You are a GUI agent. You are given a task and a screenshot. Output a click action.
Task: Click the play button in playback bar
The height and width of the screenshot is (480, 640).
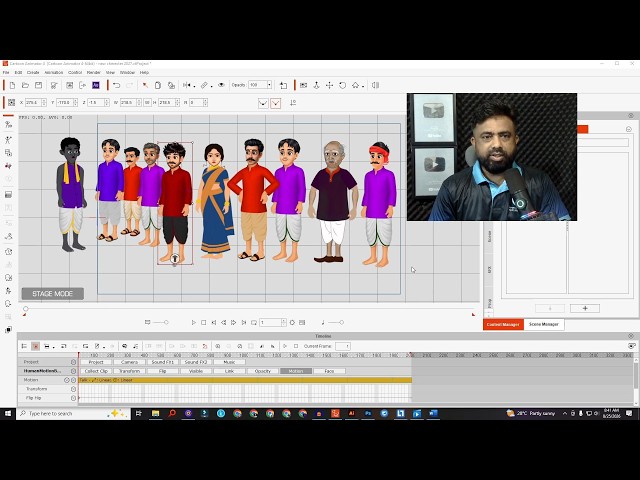click(x=194, y=322)
